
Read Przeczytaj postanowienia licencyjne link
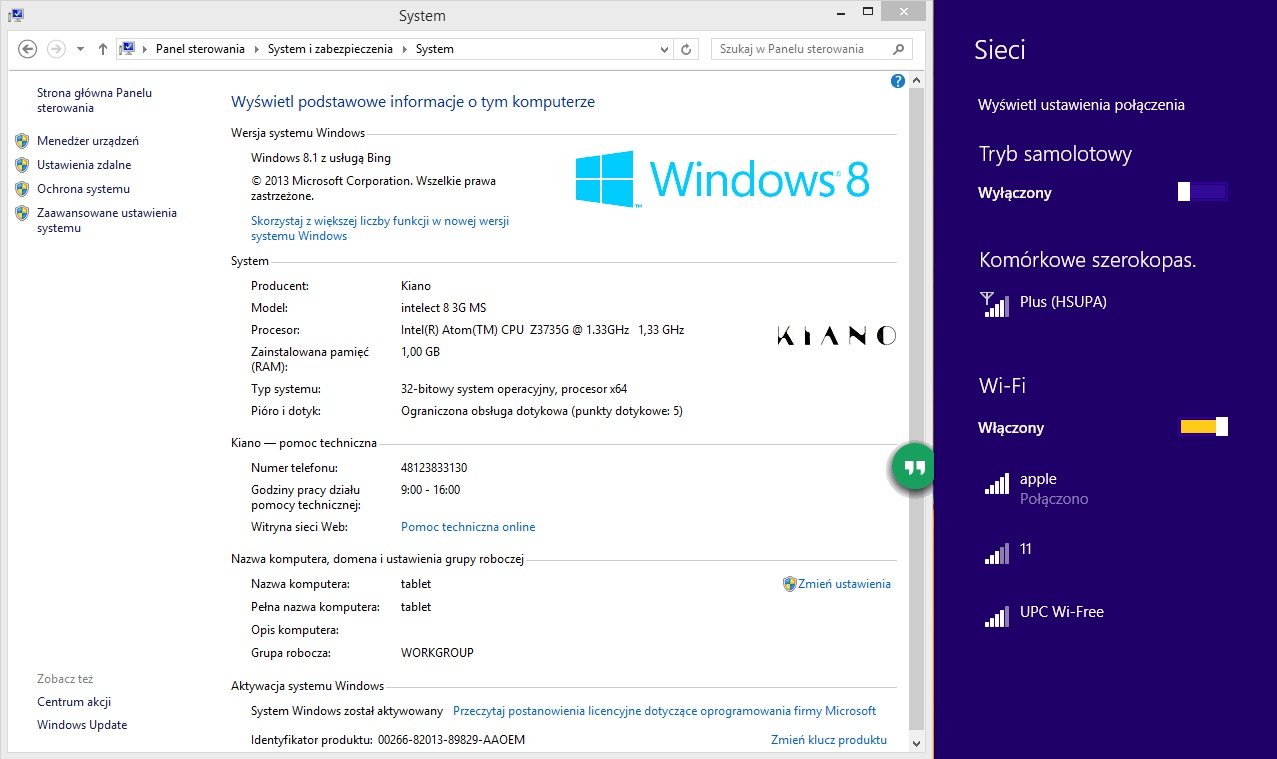(x=664, y=711)
